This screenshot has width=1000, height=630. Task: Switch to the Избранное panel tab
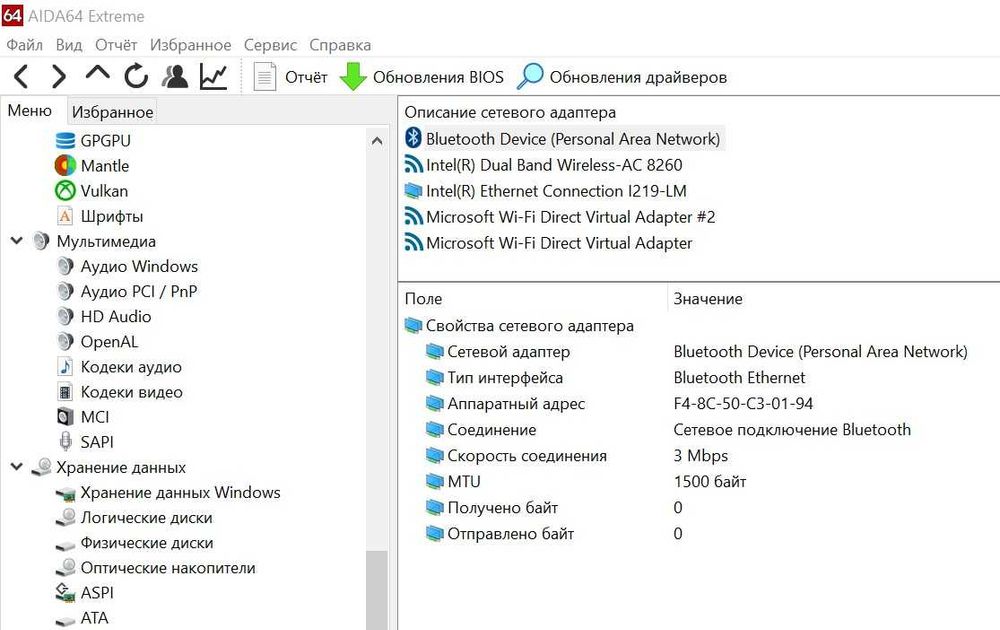pyautogui.click(x=112, y=112)
